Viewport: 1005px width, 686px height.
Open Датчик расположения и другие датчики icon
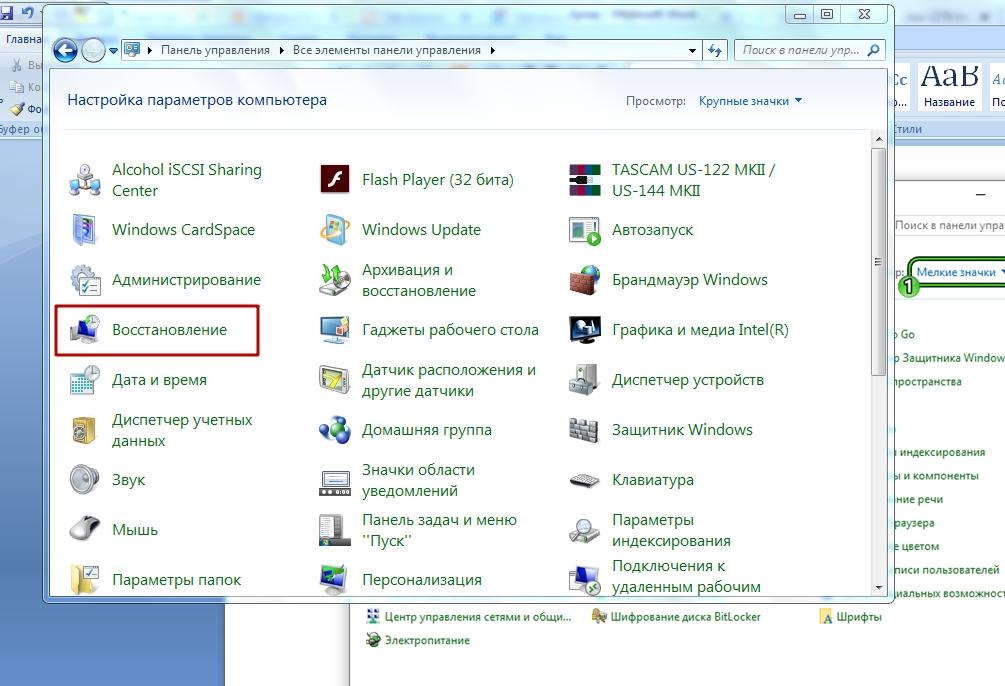pyautogui.click(x=335, y=380)
